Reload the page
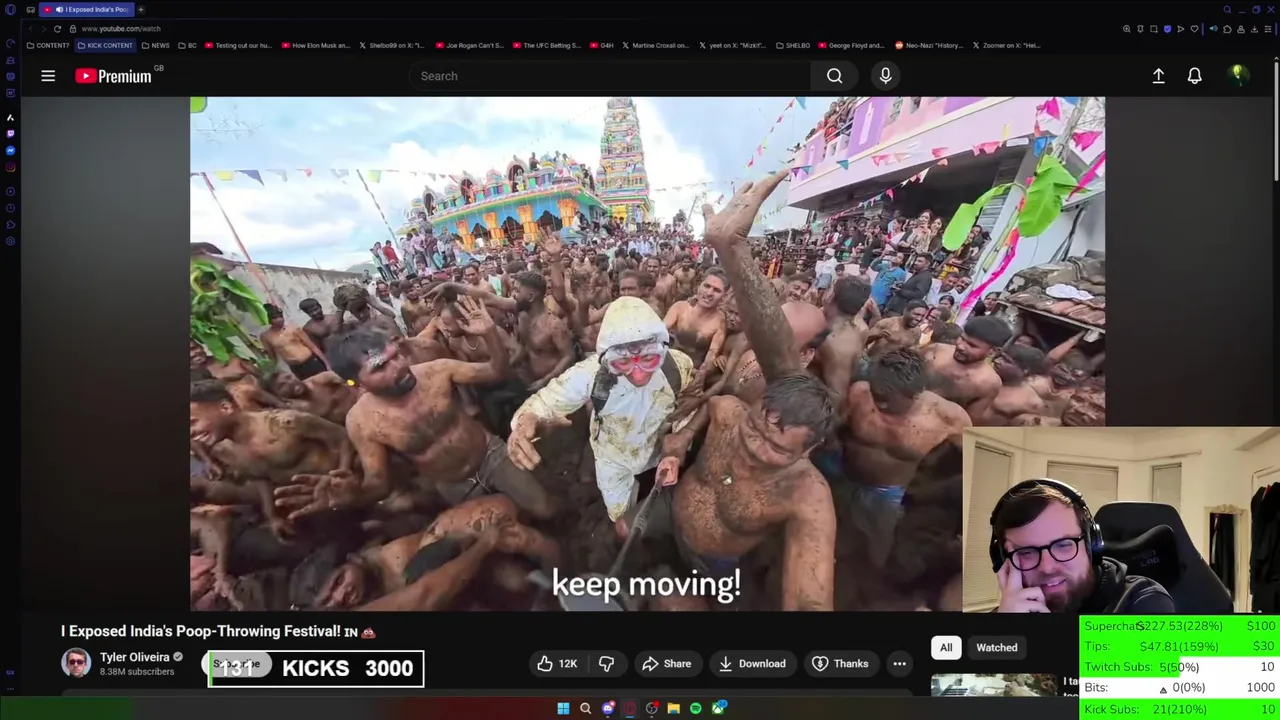Screen dimensions: 1280x720 57,29
